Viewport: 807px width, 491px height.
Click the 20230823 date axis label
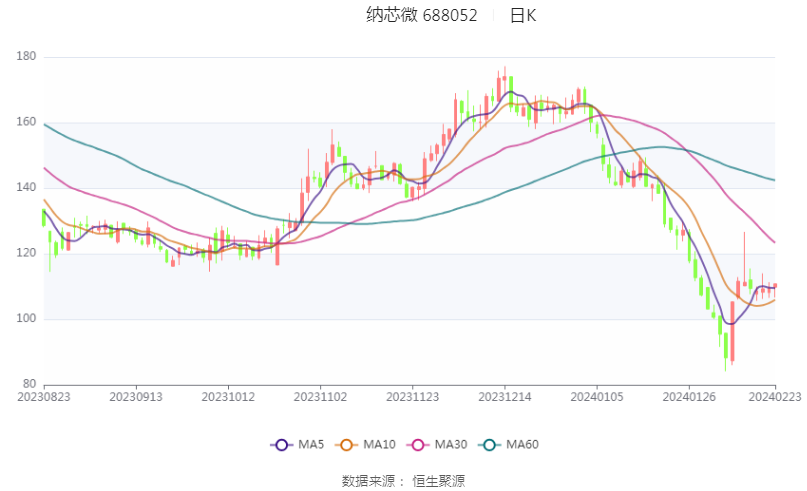(x=44, y=397)
